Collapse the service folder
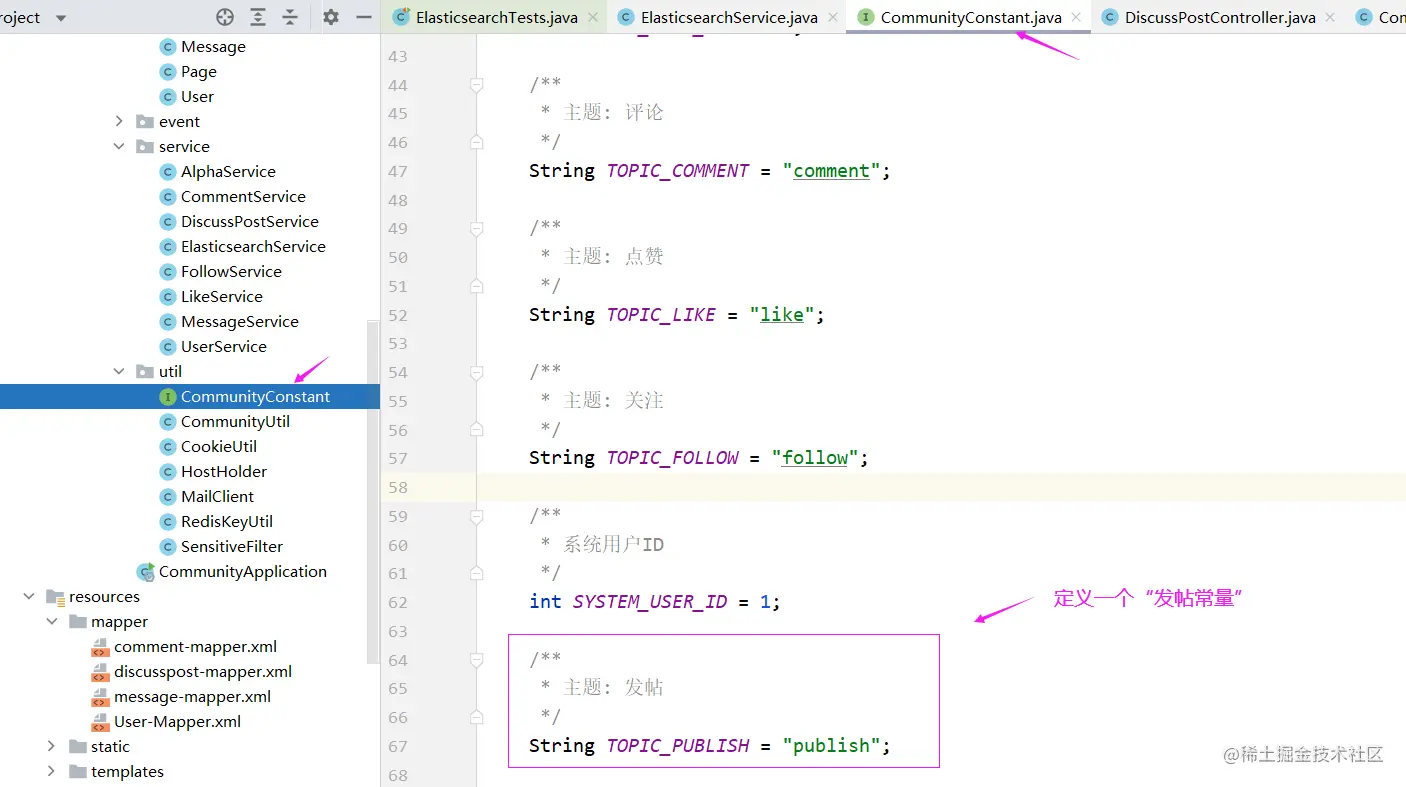This screenshot has height=787, width=1406. pyautogui.click(x=119, y=146)
